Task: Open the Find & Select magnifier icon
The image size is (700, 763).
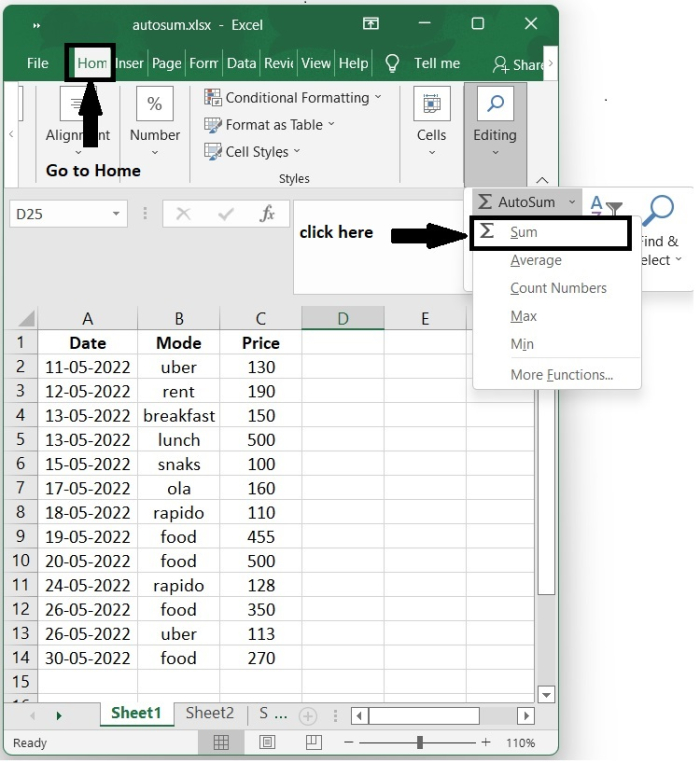Action: tap(657, 211)
